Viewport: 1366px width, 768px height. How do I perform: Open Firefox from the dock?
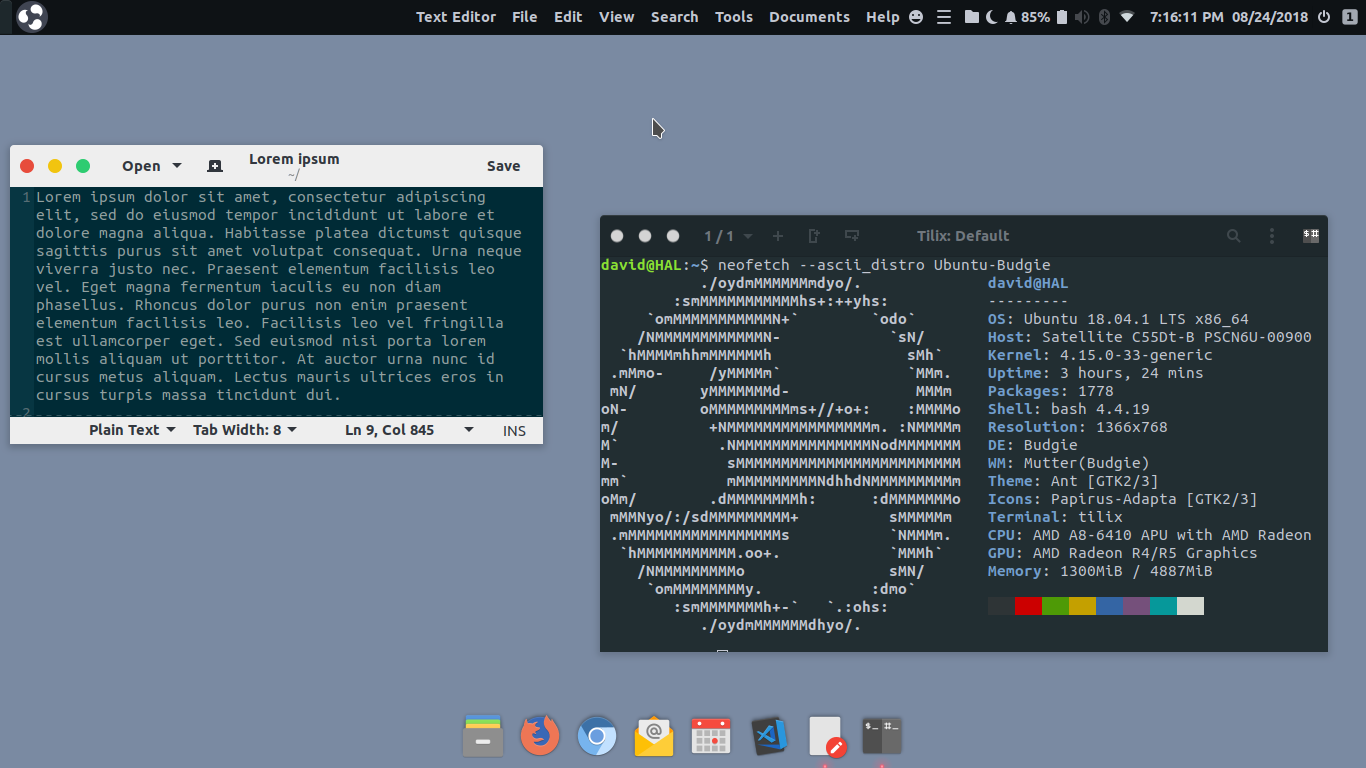[540, 737]
